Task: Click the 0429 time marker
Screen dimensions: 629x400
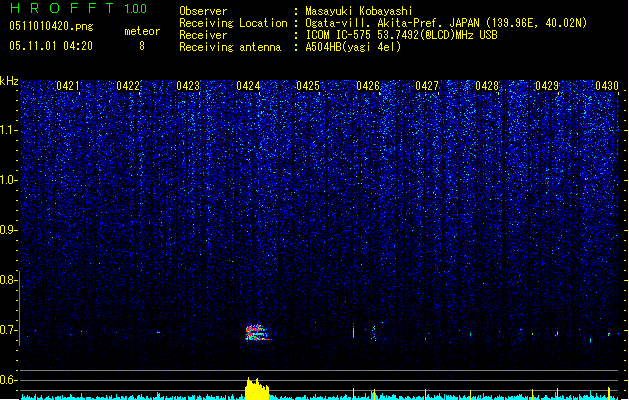Action: pyautogui.click(x=547, y=86)
